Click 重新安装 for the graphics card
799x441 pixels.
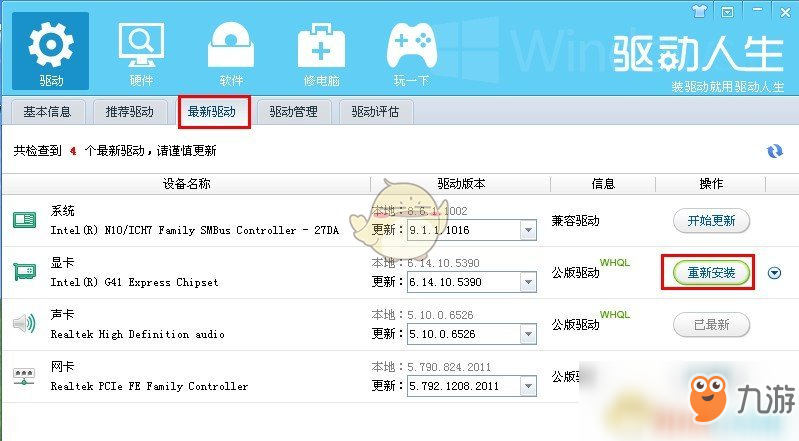coord(711,273)
